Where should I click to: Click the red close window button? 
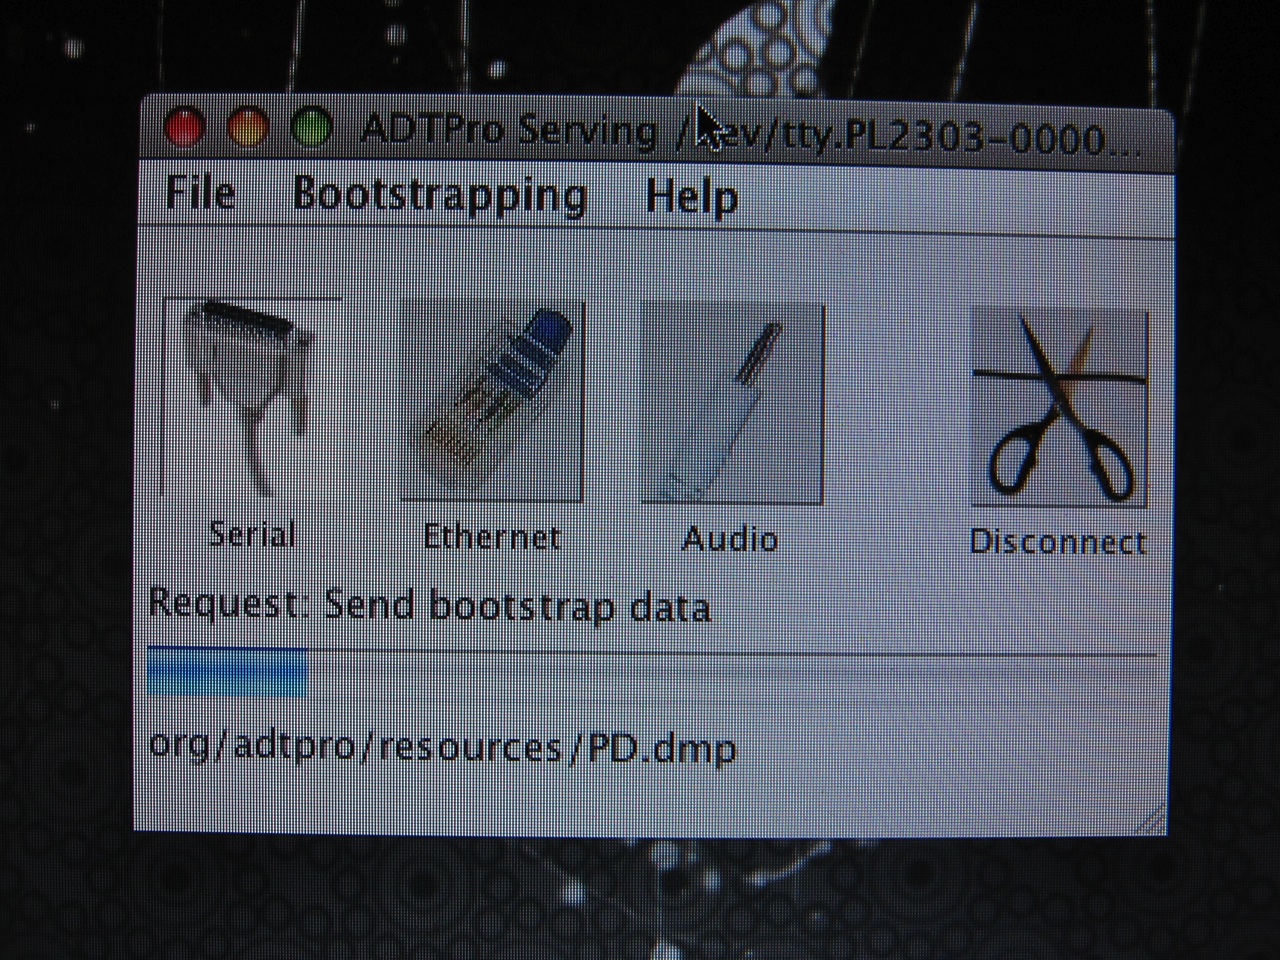185,127
